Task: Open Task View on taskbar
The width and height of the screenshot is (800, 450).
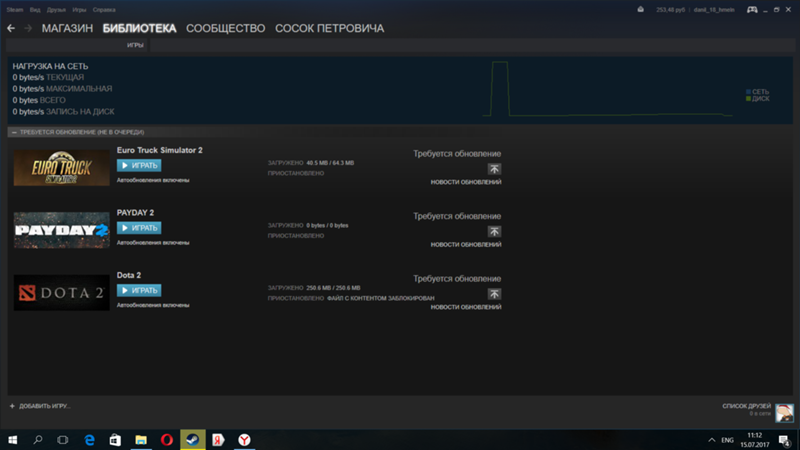Action: tap(63, 440)
